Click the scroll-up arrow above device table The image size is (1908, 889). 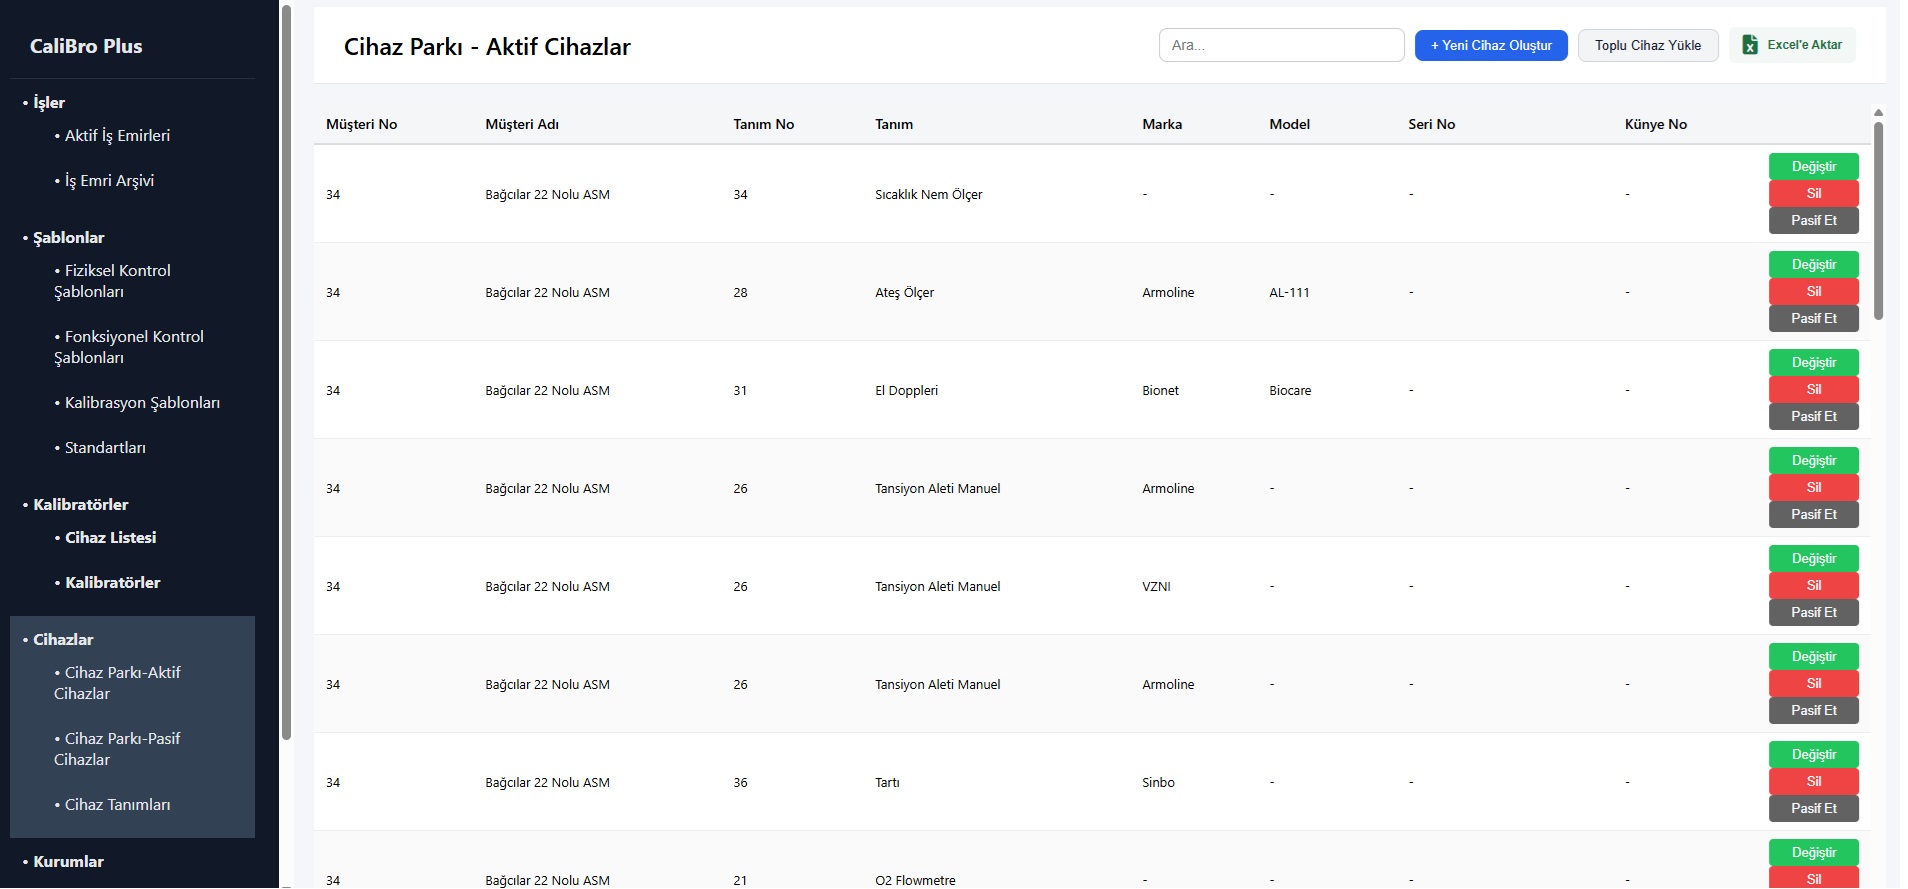(1878, 113)
